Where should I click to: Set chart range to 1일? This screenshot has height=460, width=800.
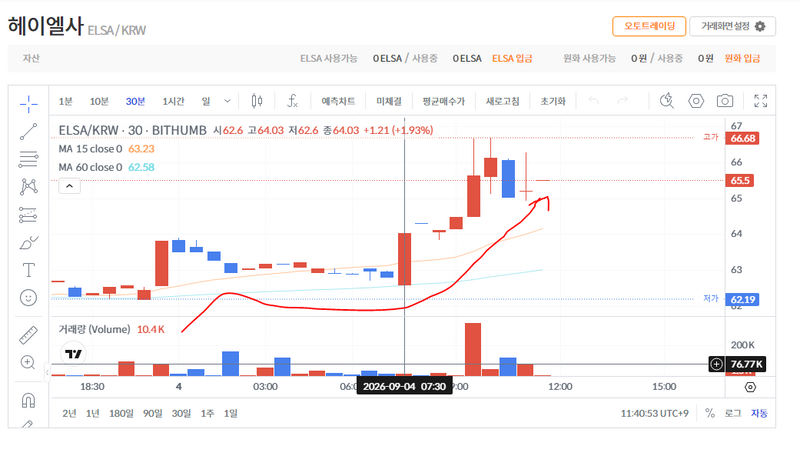231,413
